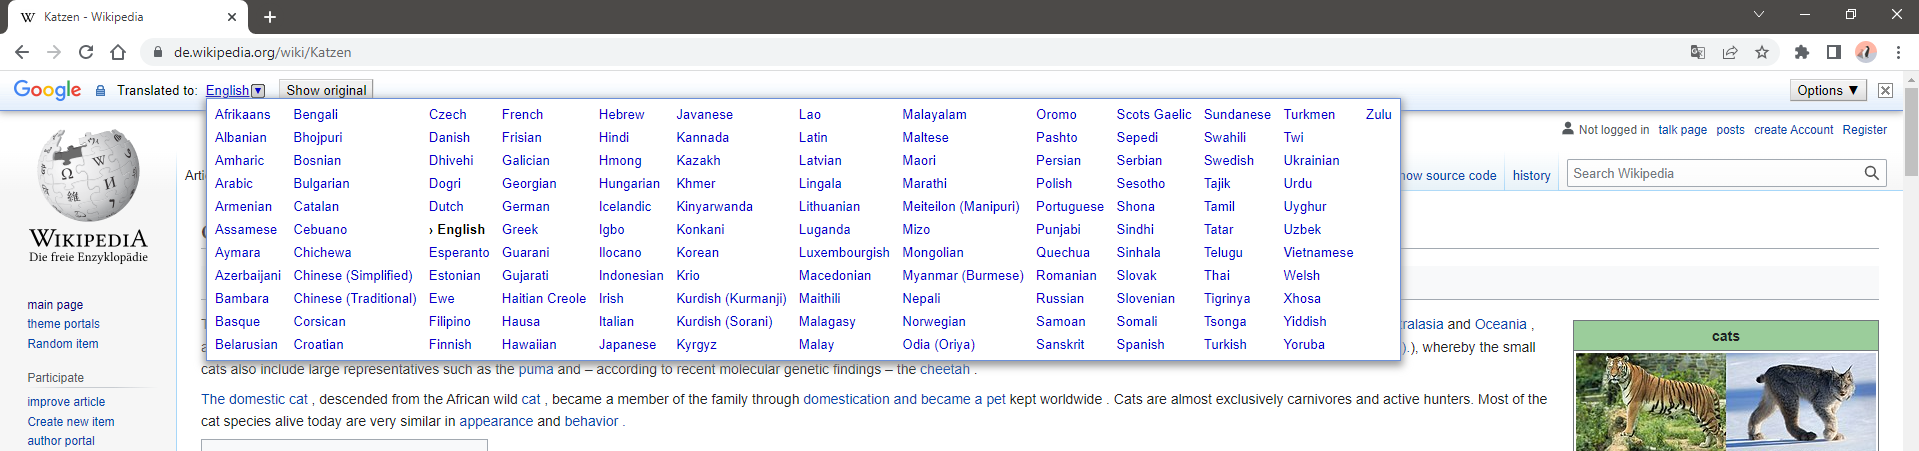
Task: Choose Kurdish (Sorani) language
Action: tap(724, 321)
